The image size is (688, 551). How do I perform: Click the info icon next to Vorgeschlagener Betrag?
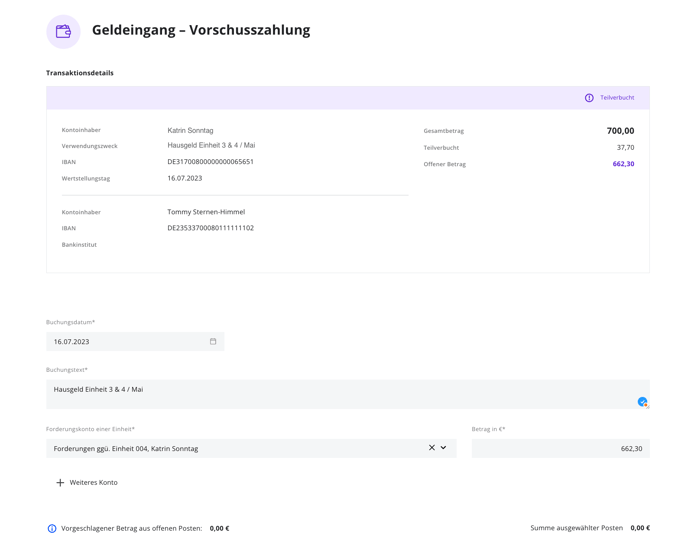pos(52,529)
